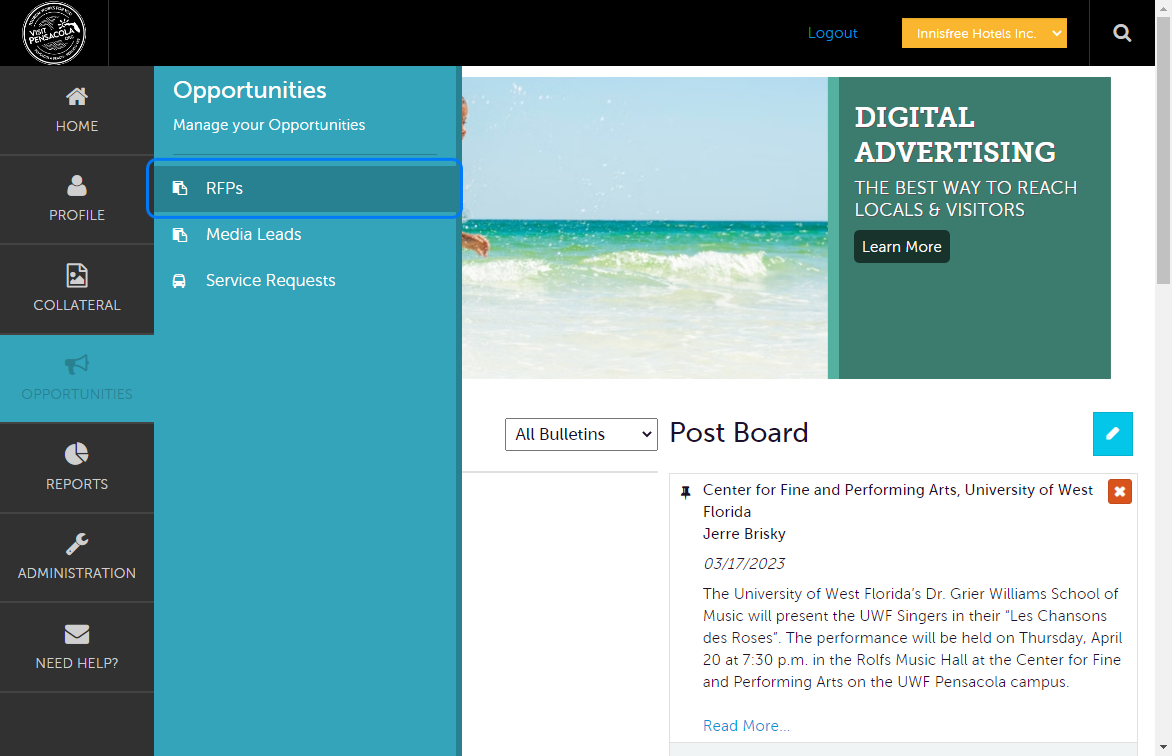Click the document icon beside RFPs
This screenshot has width=1172, height=756.
pyautogui.click(x=179, y=188)
